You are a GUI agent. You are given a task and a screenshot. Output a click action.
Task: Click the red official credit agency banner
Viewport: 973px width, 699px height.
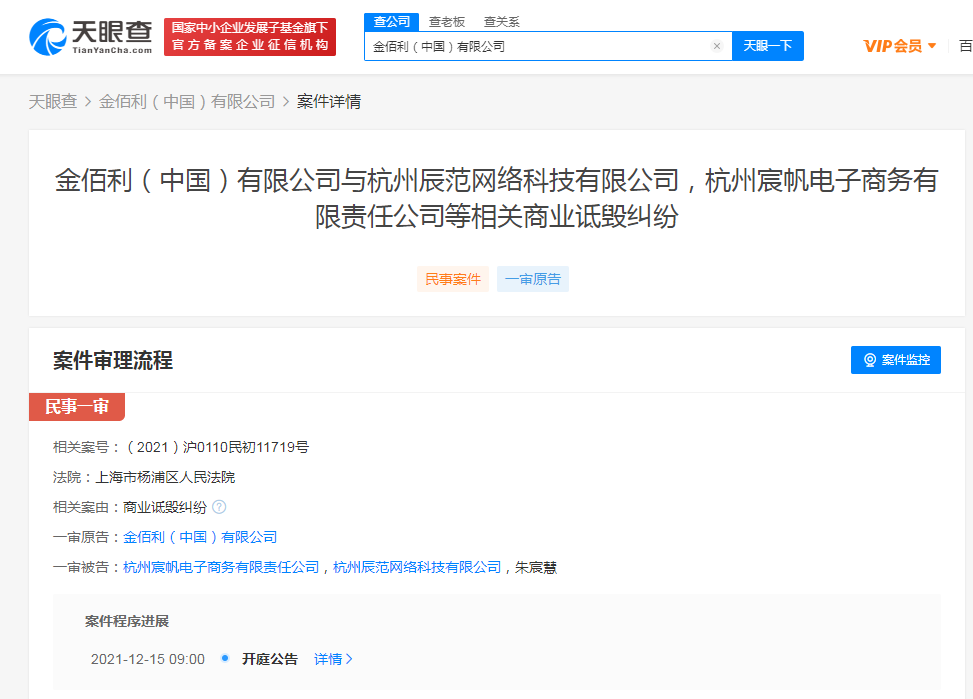click(x=250, y=37)
